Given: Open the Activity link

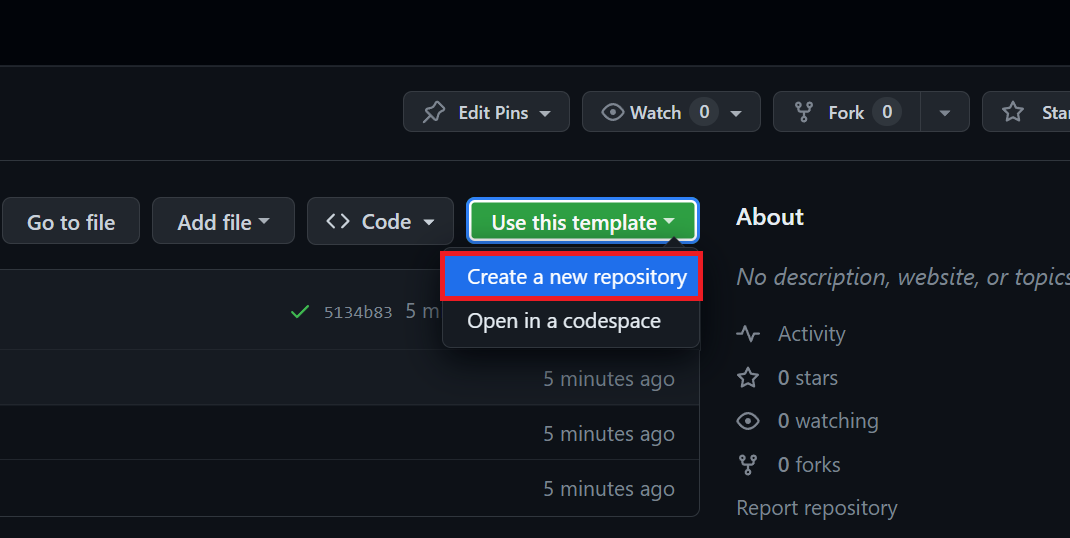Looking at the screenshot, I should coord(811,334).
